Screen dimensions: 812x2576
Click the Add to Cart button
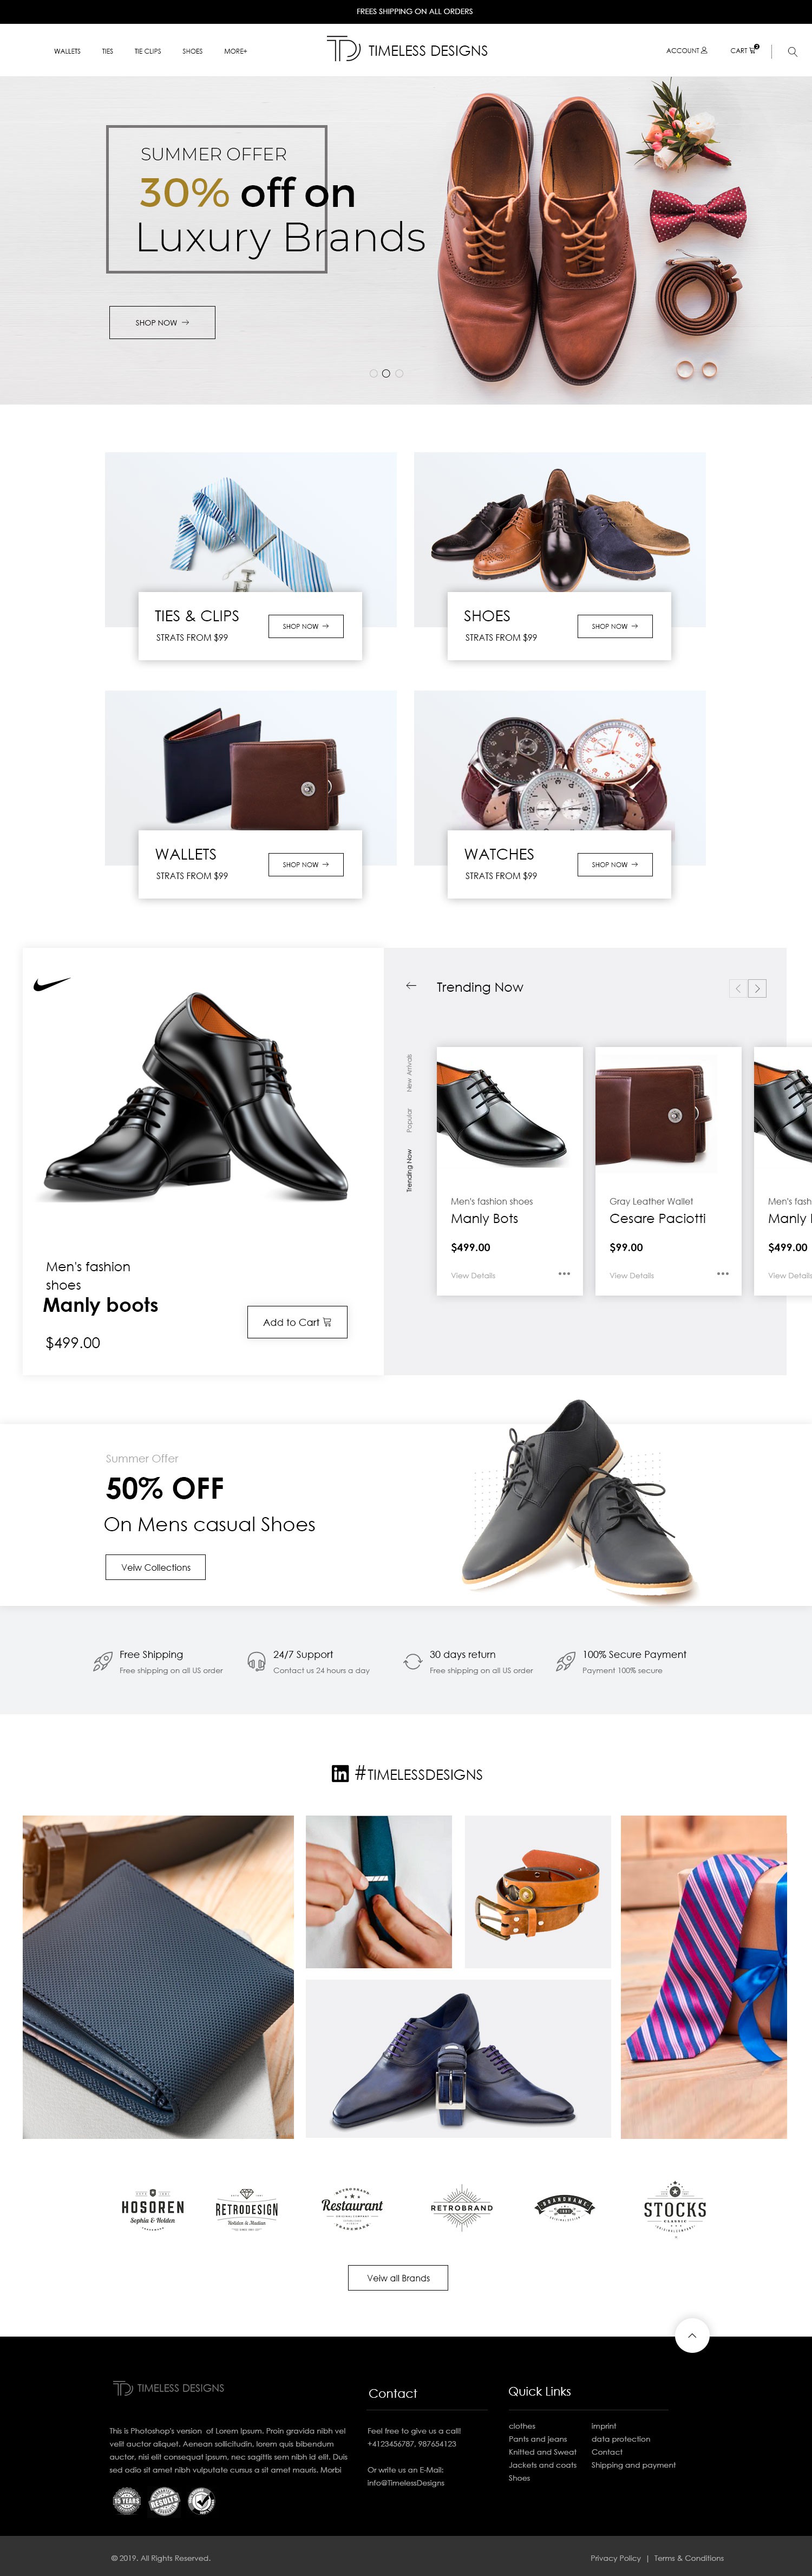[x=297, y=1322]
